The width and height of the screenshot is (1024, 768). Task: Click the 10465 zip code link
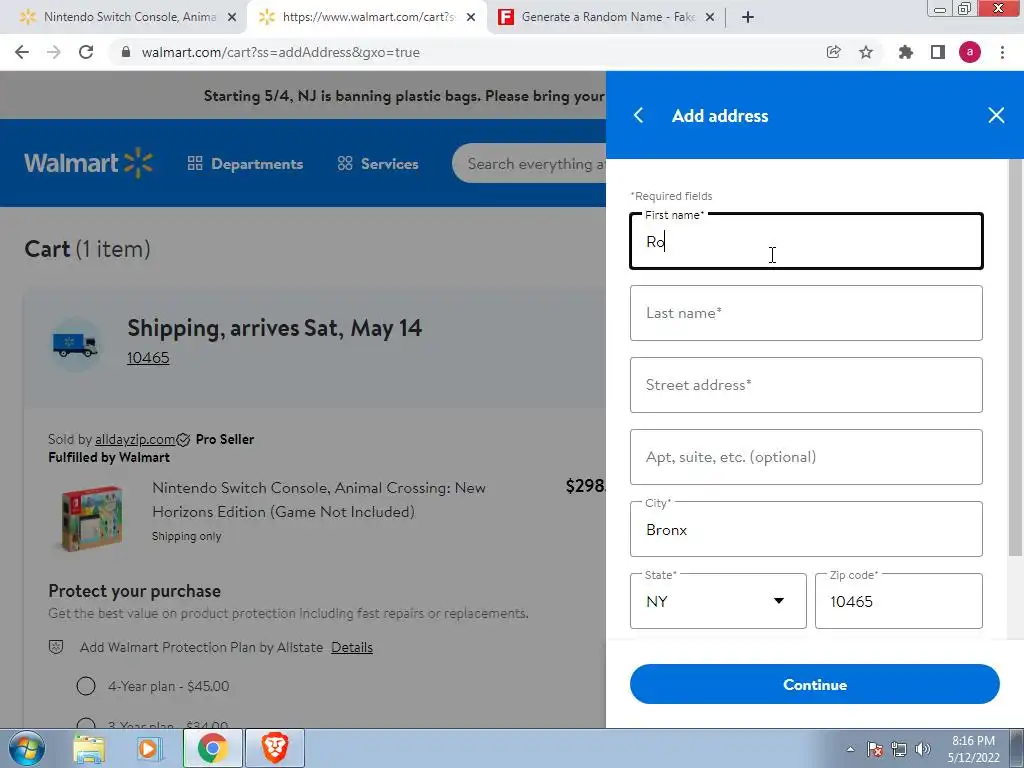[148, 358]
